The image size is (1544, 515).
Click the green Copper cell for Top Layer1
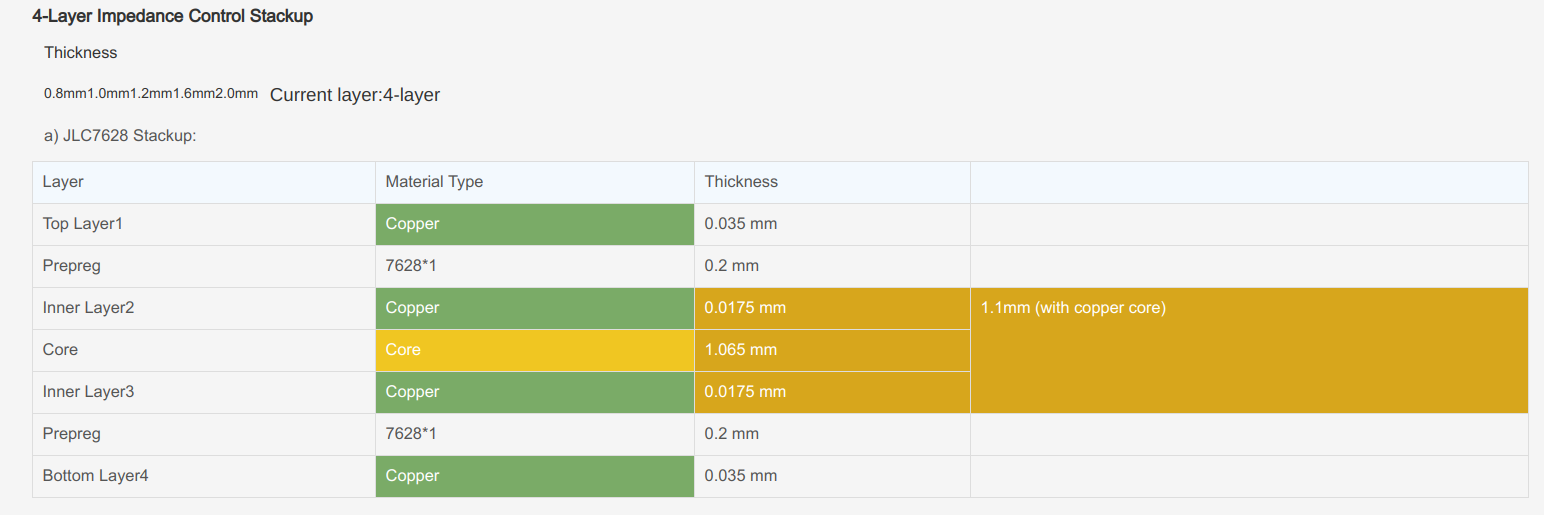tap(535, 224)
